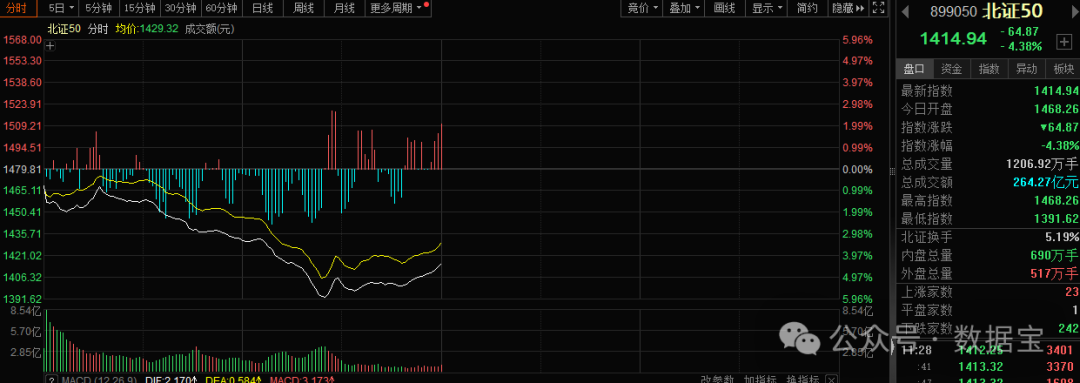This screenshot has height=383, width=1080.
Task: Go to the next stock arrow
Action: point(1075,11)
